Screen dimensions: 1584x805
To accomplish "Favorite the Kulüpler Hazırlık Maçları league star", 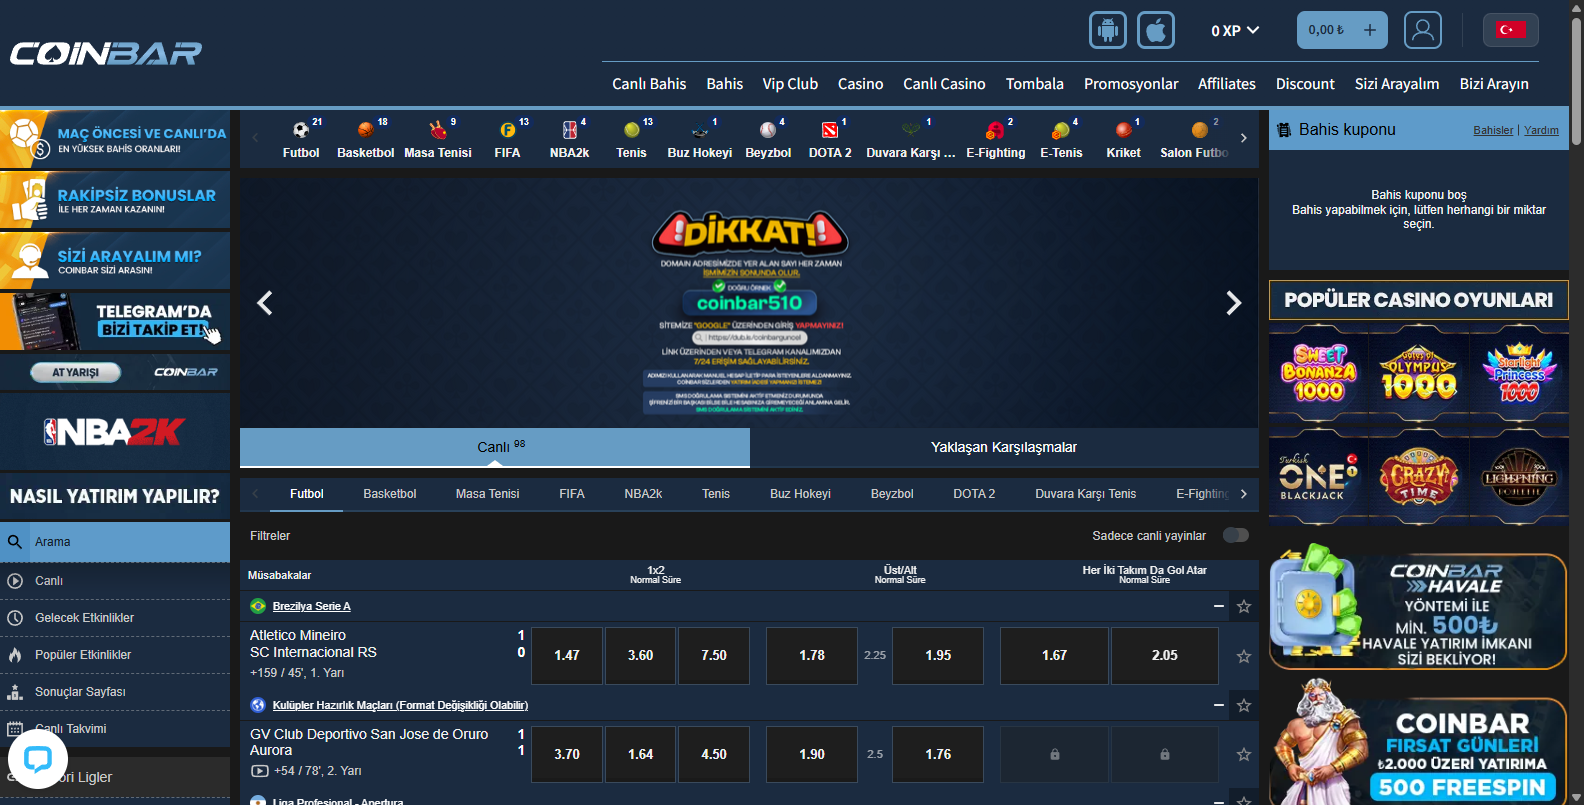I will [1244, 705].
